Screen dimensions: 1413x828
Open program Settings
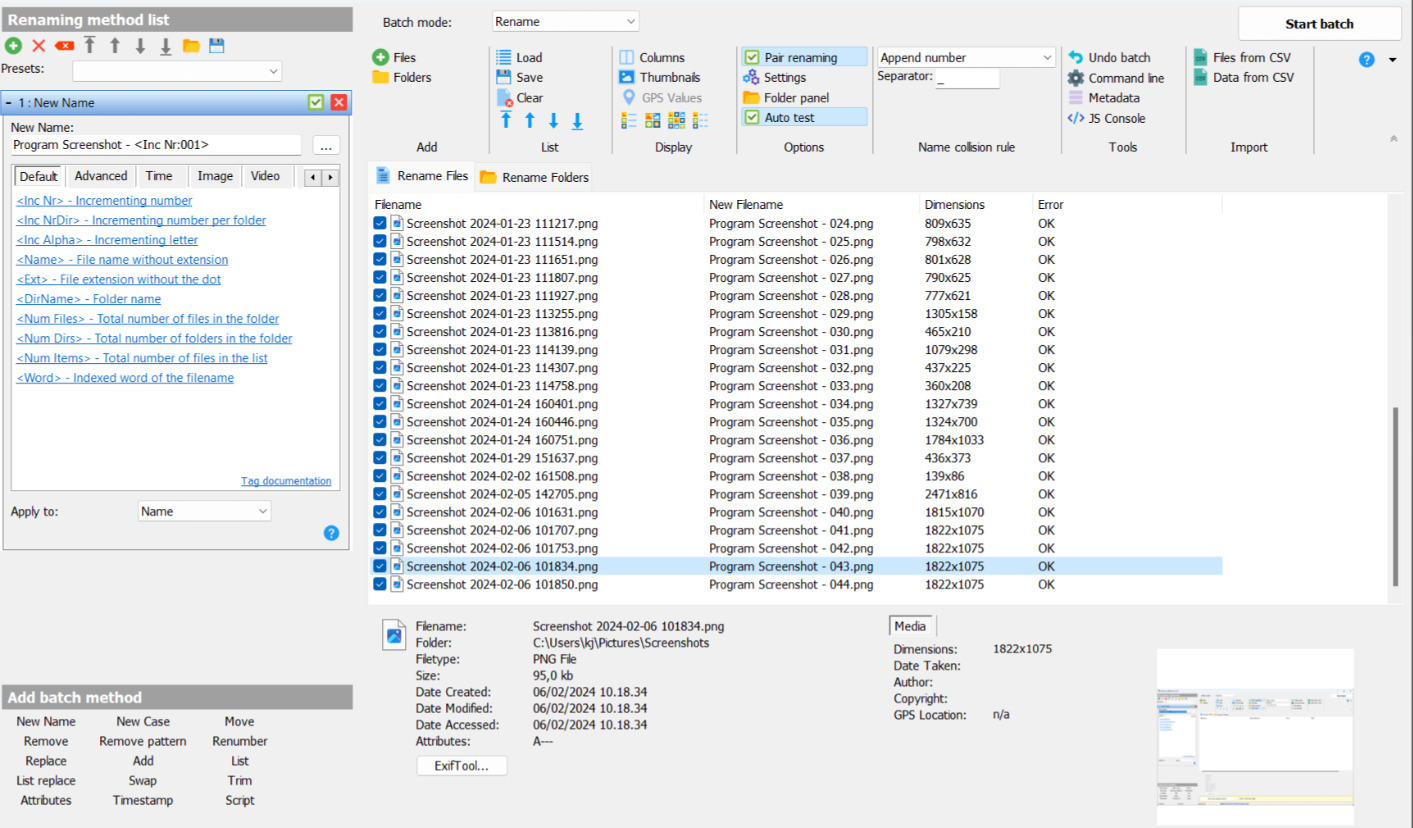coord(774,77)
